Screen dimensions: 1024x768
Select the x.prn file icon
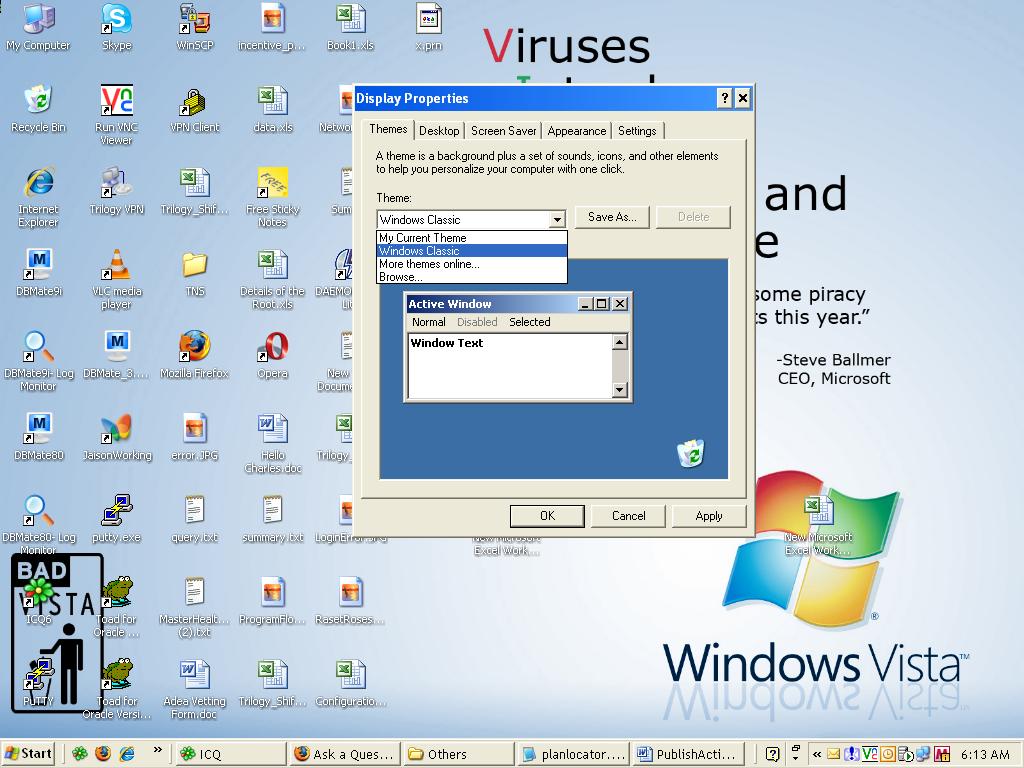point(428,26)
